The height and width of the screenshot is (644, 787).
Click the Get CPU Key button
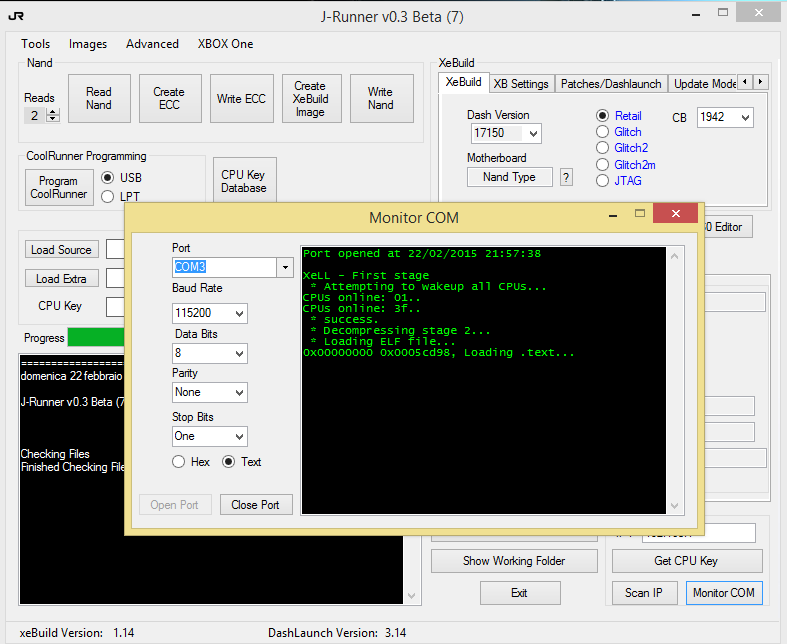click(x=686, y=561)
